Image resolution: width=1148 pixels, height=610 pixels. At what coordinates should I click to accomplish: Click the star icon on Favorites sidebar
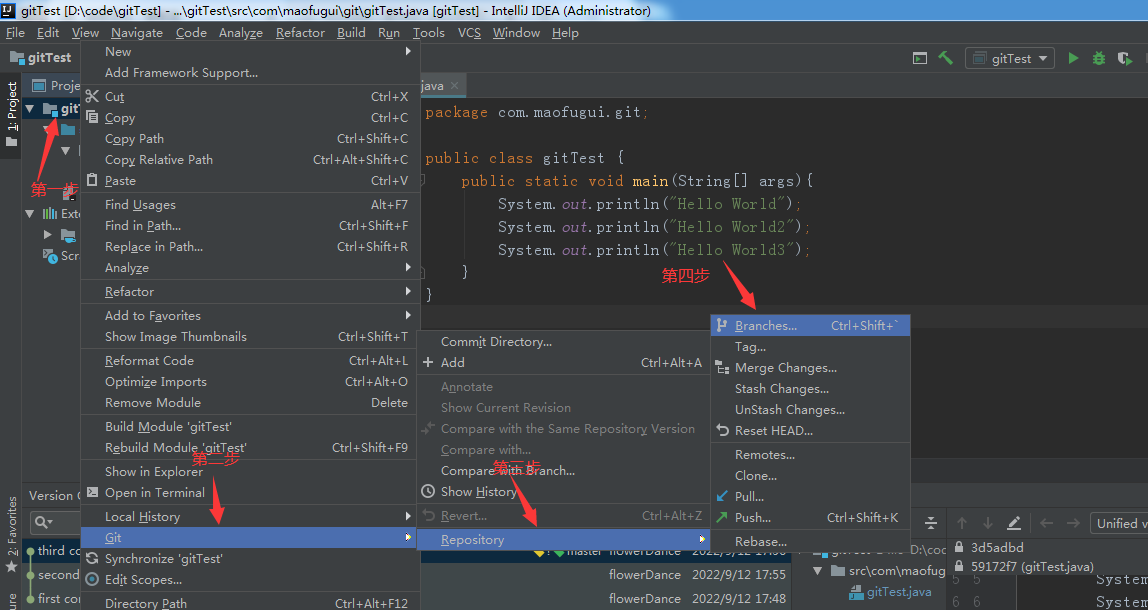pyautogui.click(x=11, y=566)
